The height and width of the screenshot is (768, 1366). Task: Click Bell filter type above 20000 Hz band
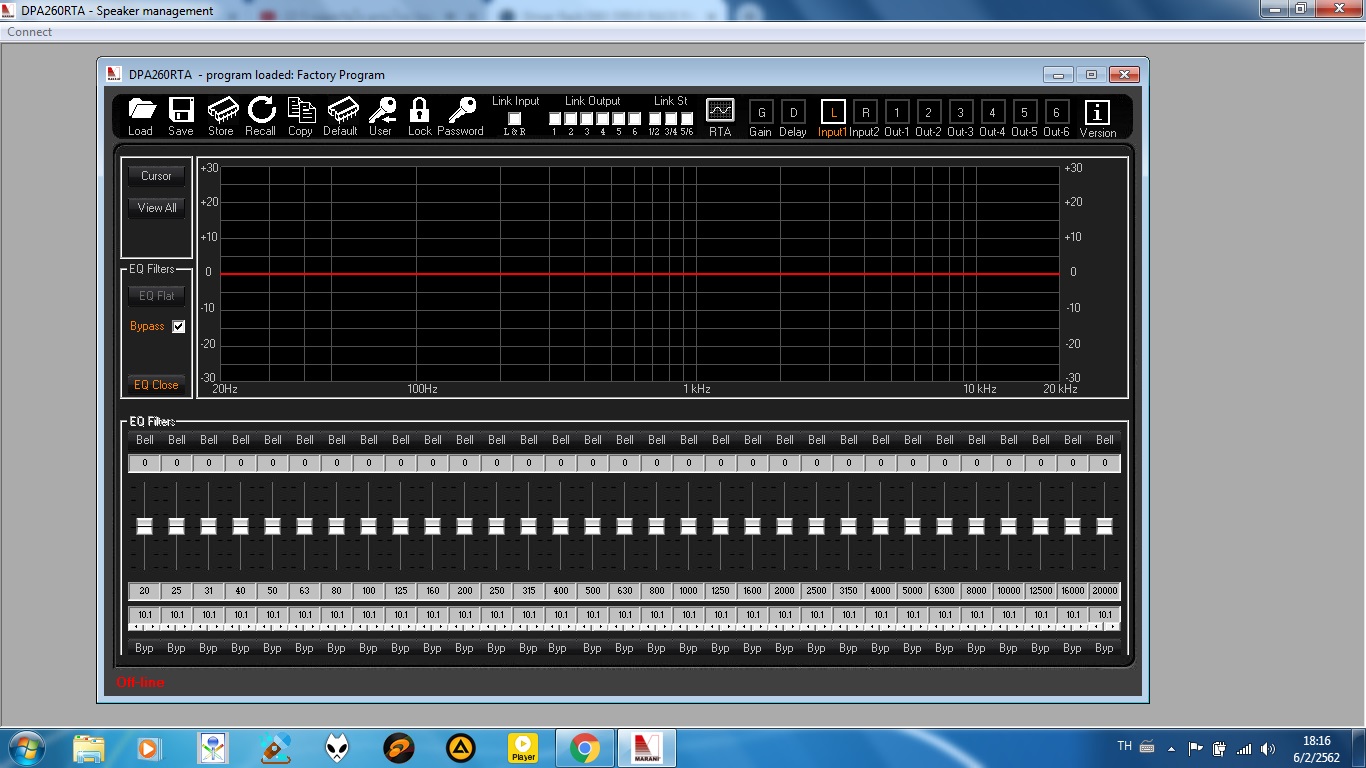tap(1105, 440)
